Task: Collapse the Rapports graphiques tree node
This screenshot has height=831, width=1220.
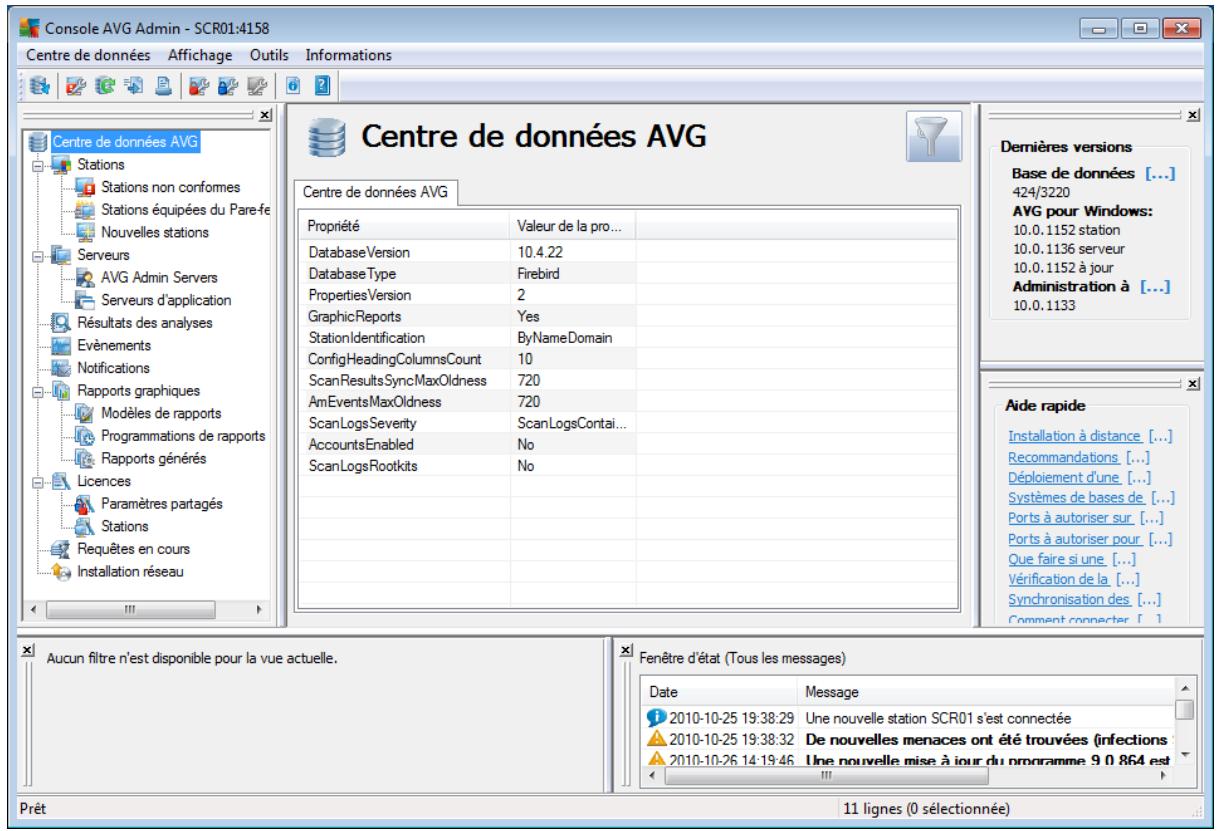Action: [x=40, y=391]
